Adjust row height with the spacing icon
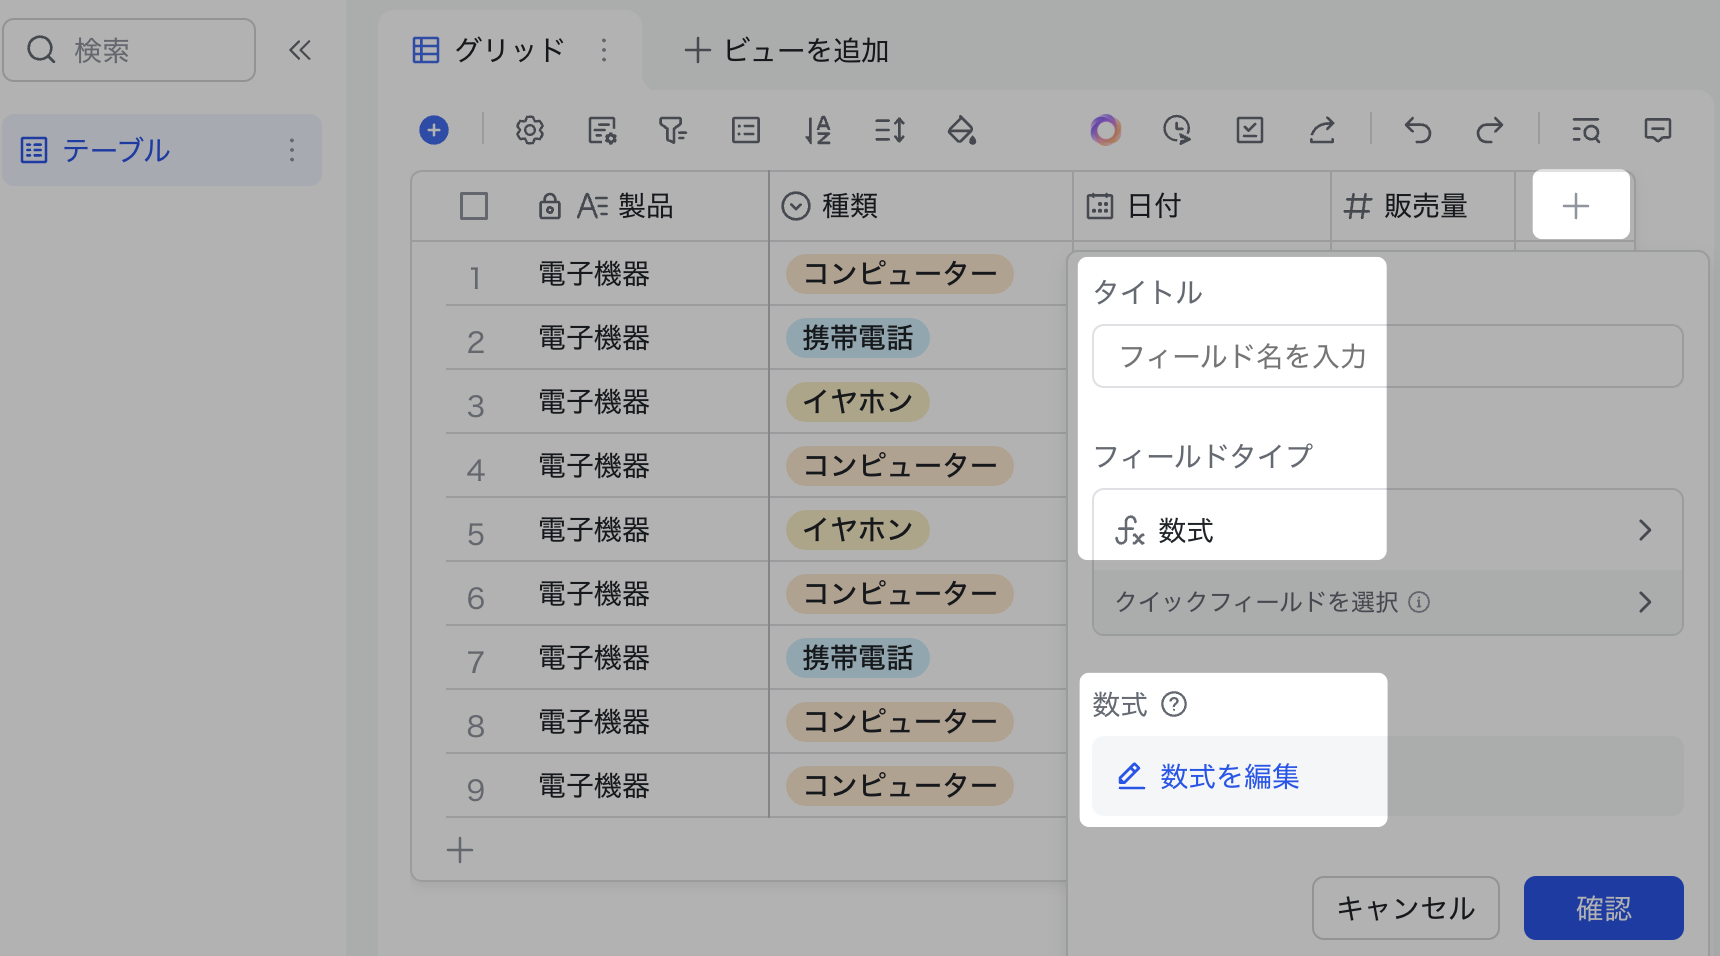The image size is (1720, 956). [x=889, y=130]
